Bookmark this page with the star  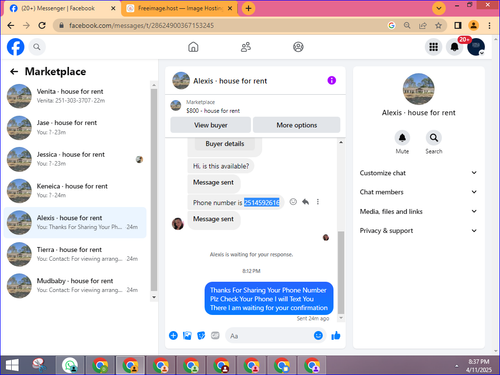(x=438, y=25)
